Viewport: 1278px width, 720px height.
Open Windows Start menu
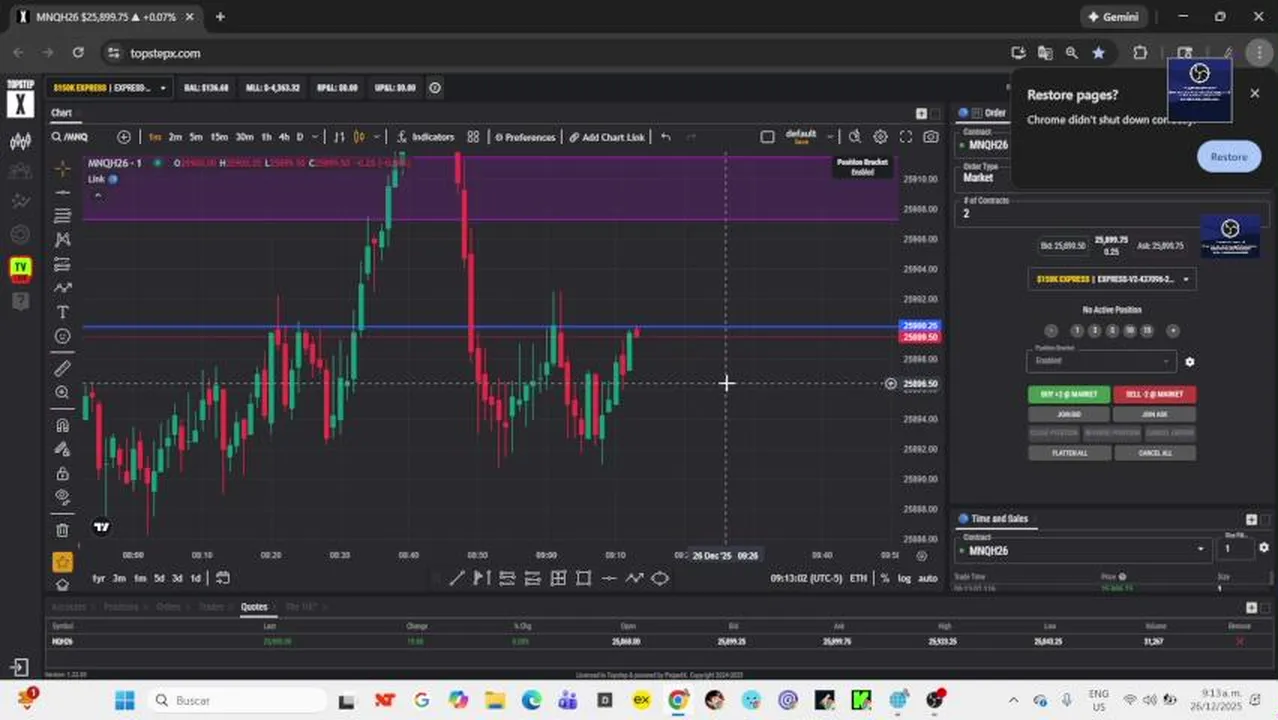tap(124, 700)
